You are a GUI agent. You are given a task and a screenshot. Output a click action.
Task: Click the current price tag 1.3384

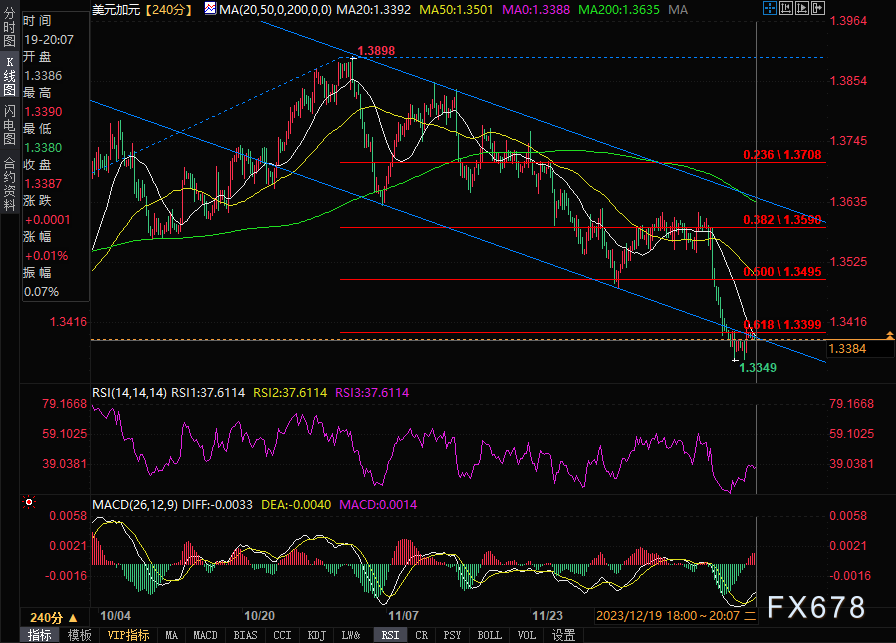pos(846,348)
